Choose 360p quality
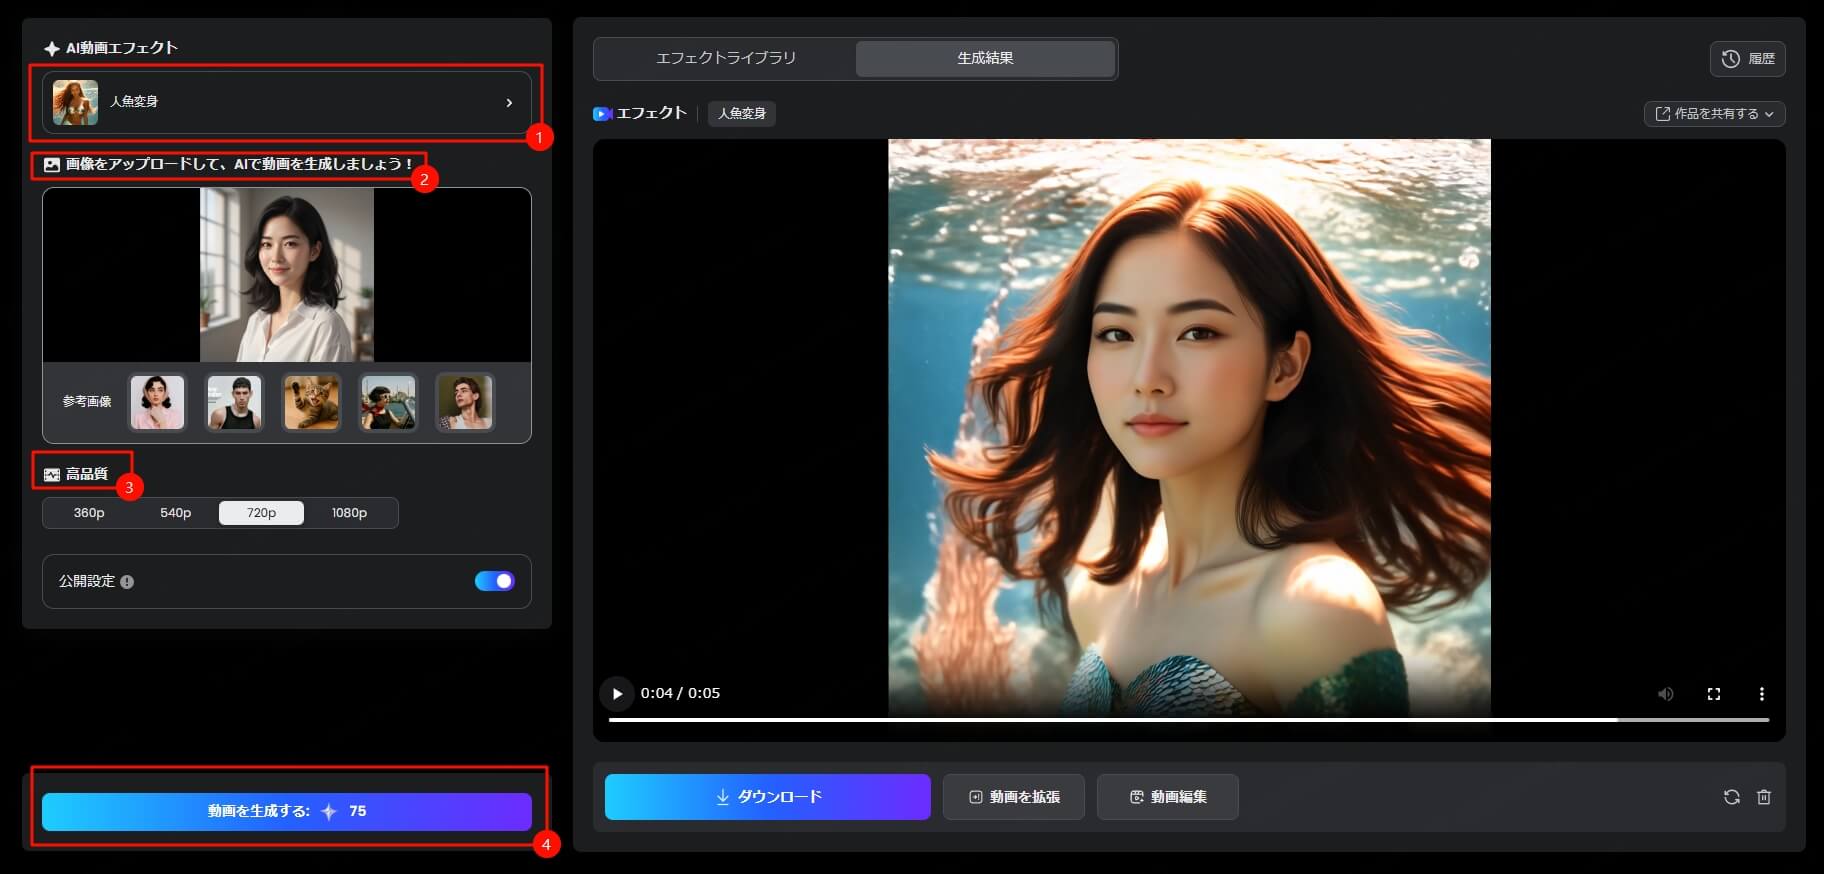 tap(89, 513)
